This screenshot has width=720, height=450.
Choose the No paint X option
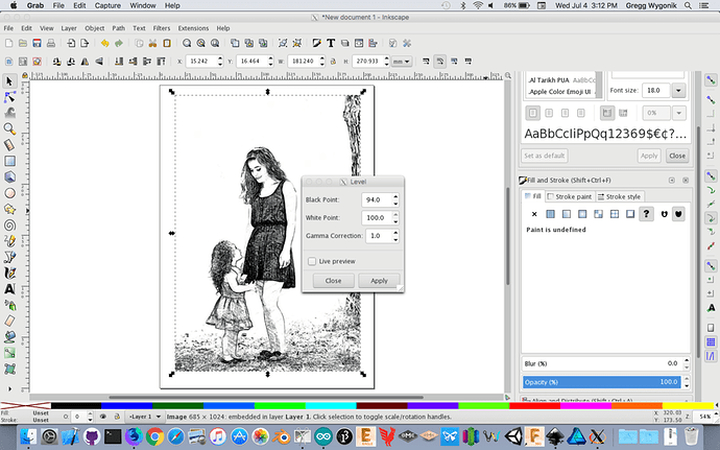(534, 214)
